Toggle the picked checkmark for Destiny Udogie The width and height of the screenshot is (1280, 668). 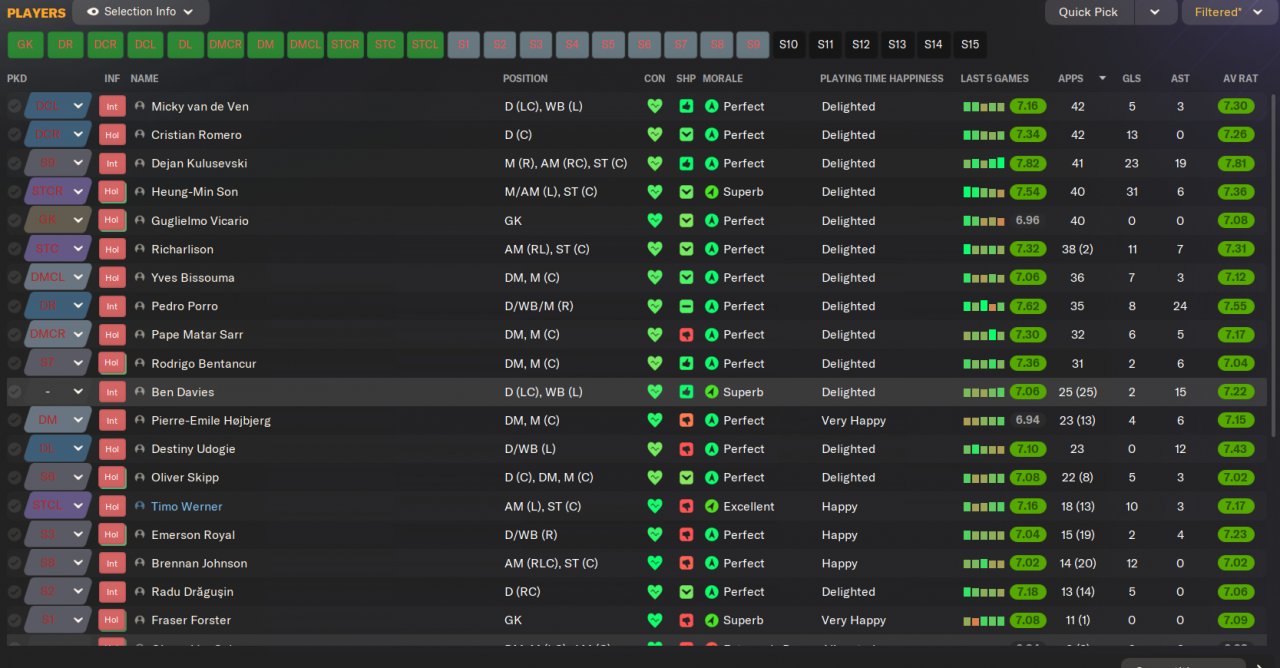(x=14, y=449)
